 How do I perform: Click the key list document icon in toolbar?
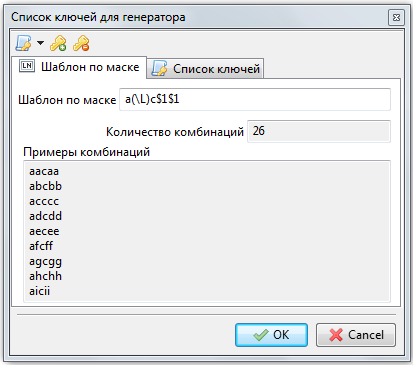pyautogui.click(x=23, y=43)
